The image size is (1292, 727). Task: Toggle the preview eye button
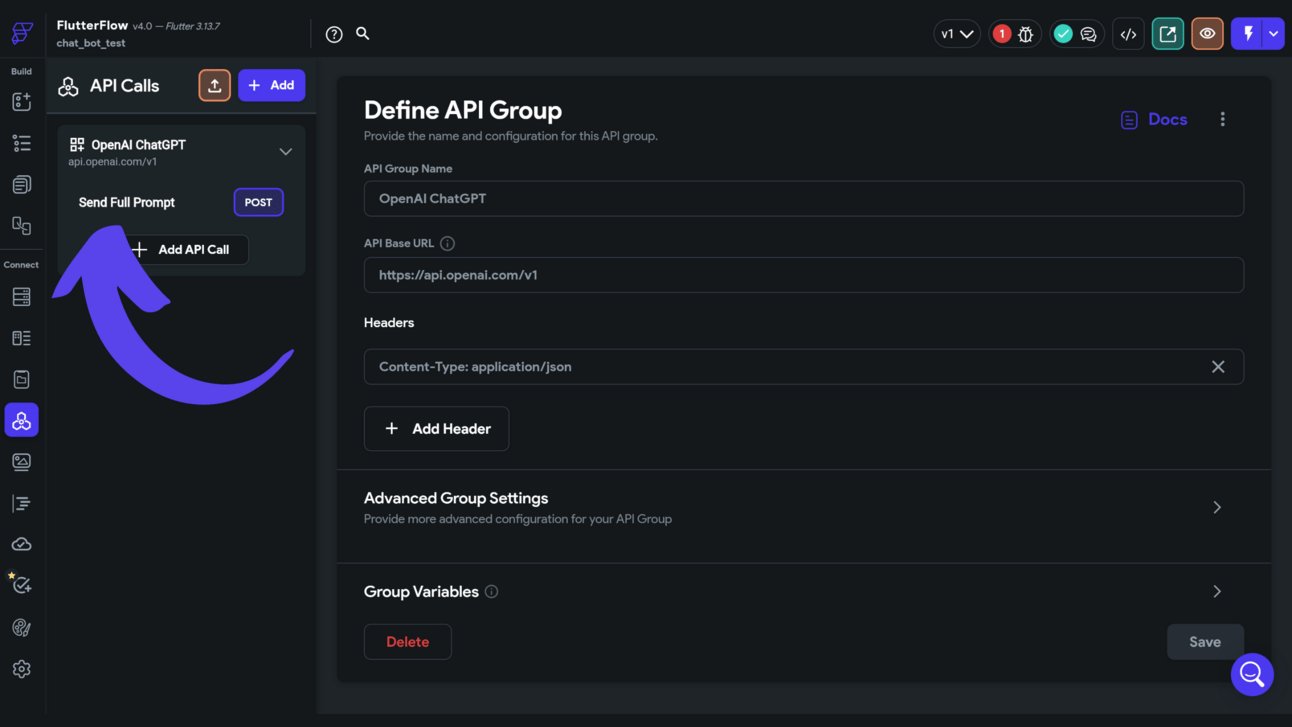pos(1207,34)
